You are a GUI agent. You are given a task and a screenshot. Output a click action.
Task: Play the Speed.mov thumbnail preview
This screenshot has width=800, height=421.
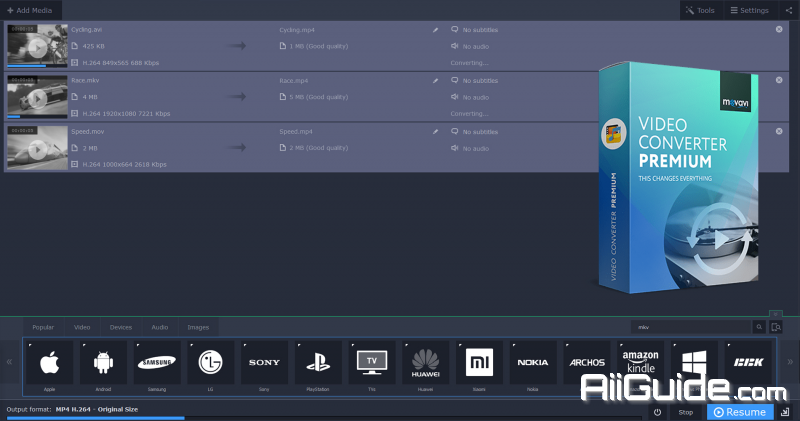[37, 150]
